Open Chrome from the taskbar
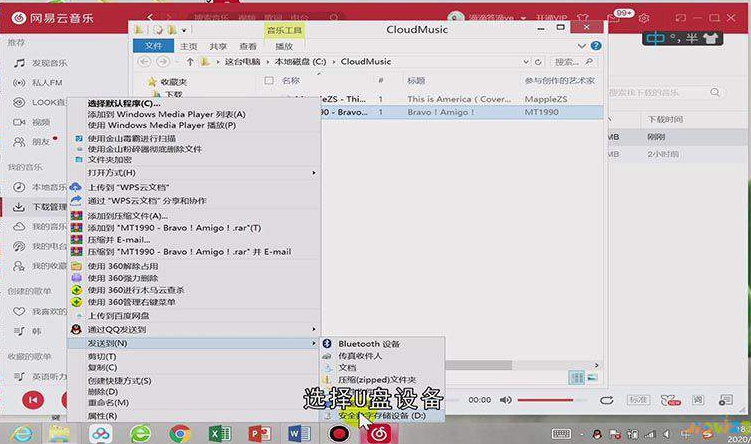 [x=180, y=434]
